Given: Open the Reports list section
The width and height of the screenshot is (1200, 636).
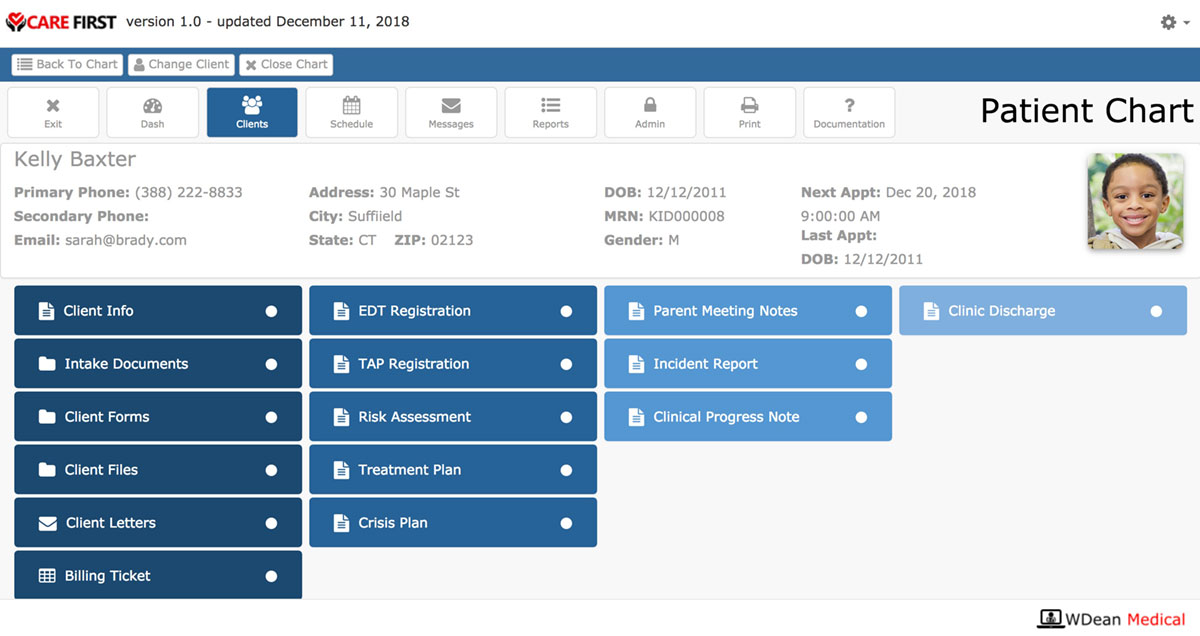Looking at the screenshot, I should 550,112.
